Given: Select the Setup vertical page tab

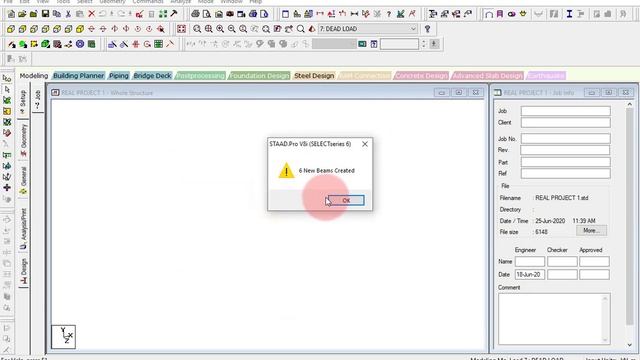Looking at the screenshot, I should (23, 102).
